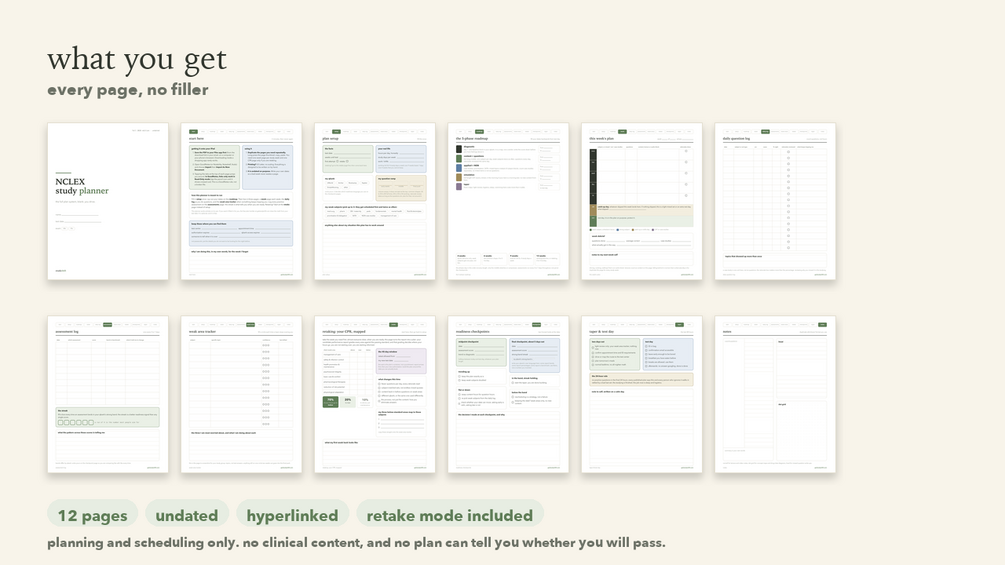Click the 'planning and scheduling only' disclaimer text
Screen dimensions: 1005x565
point(356,543)
